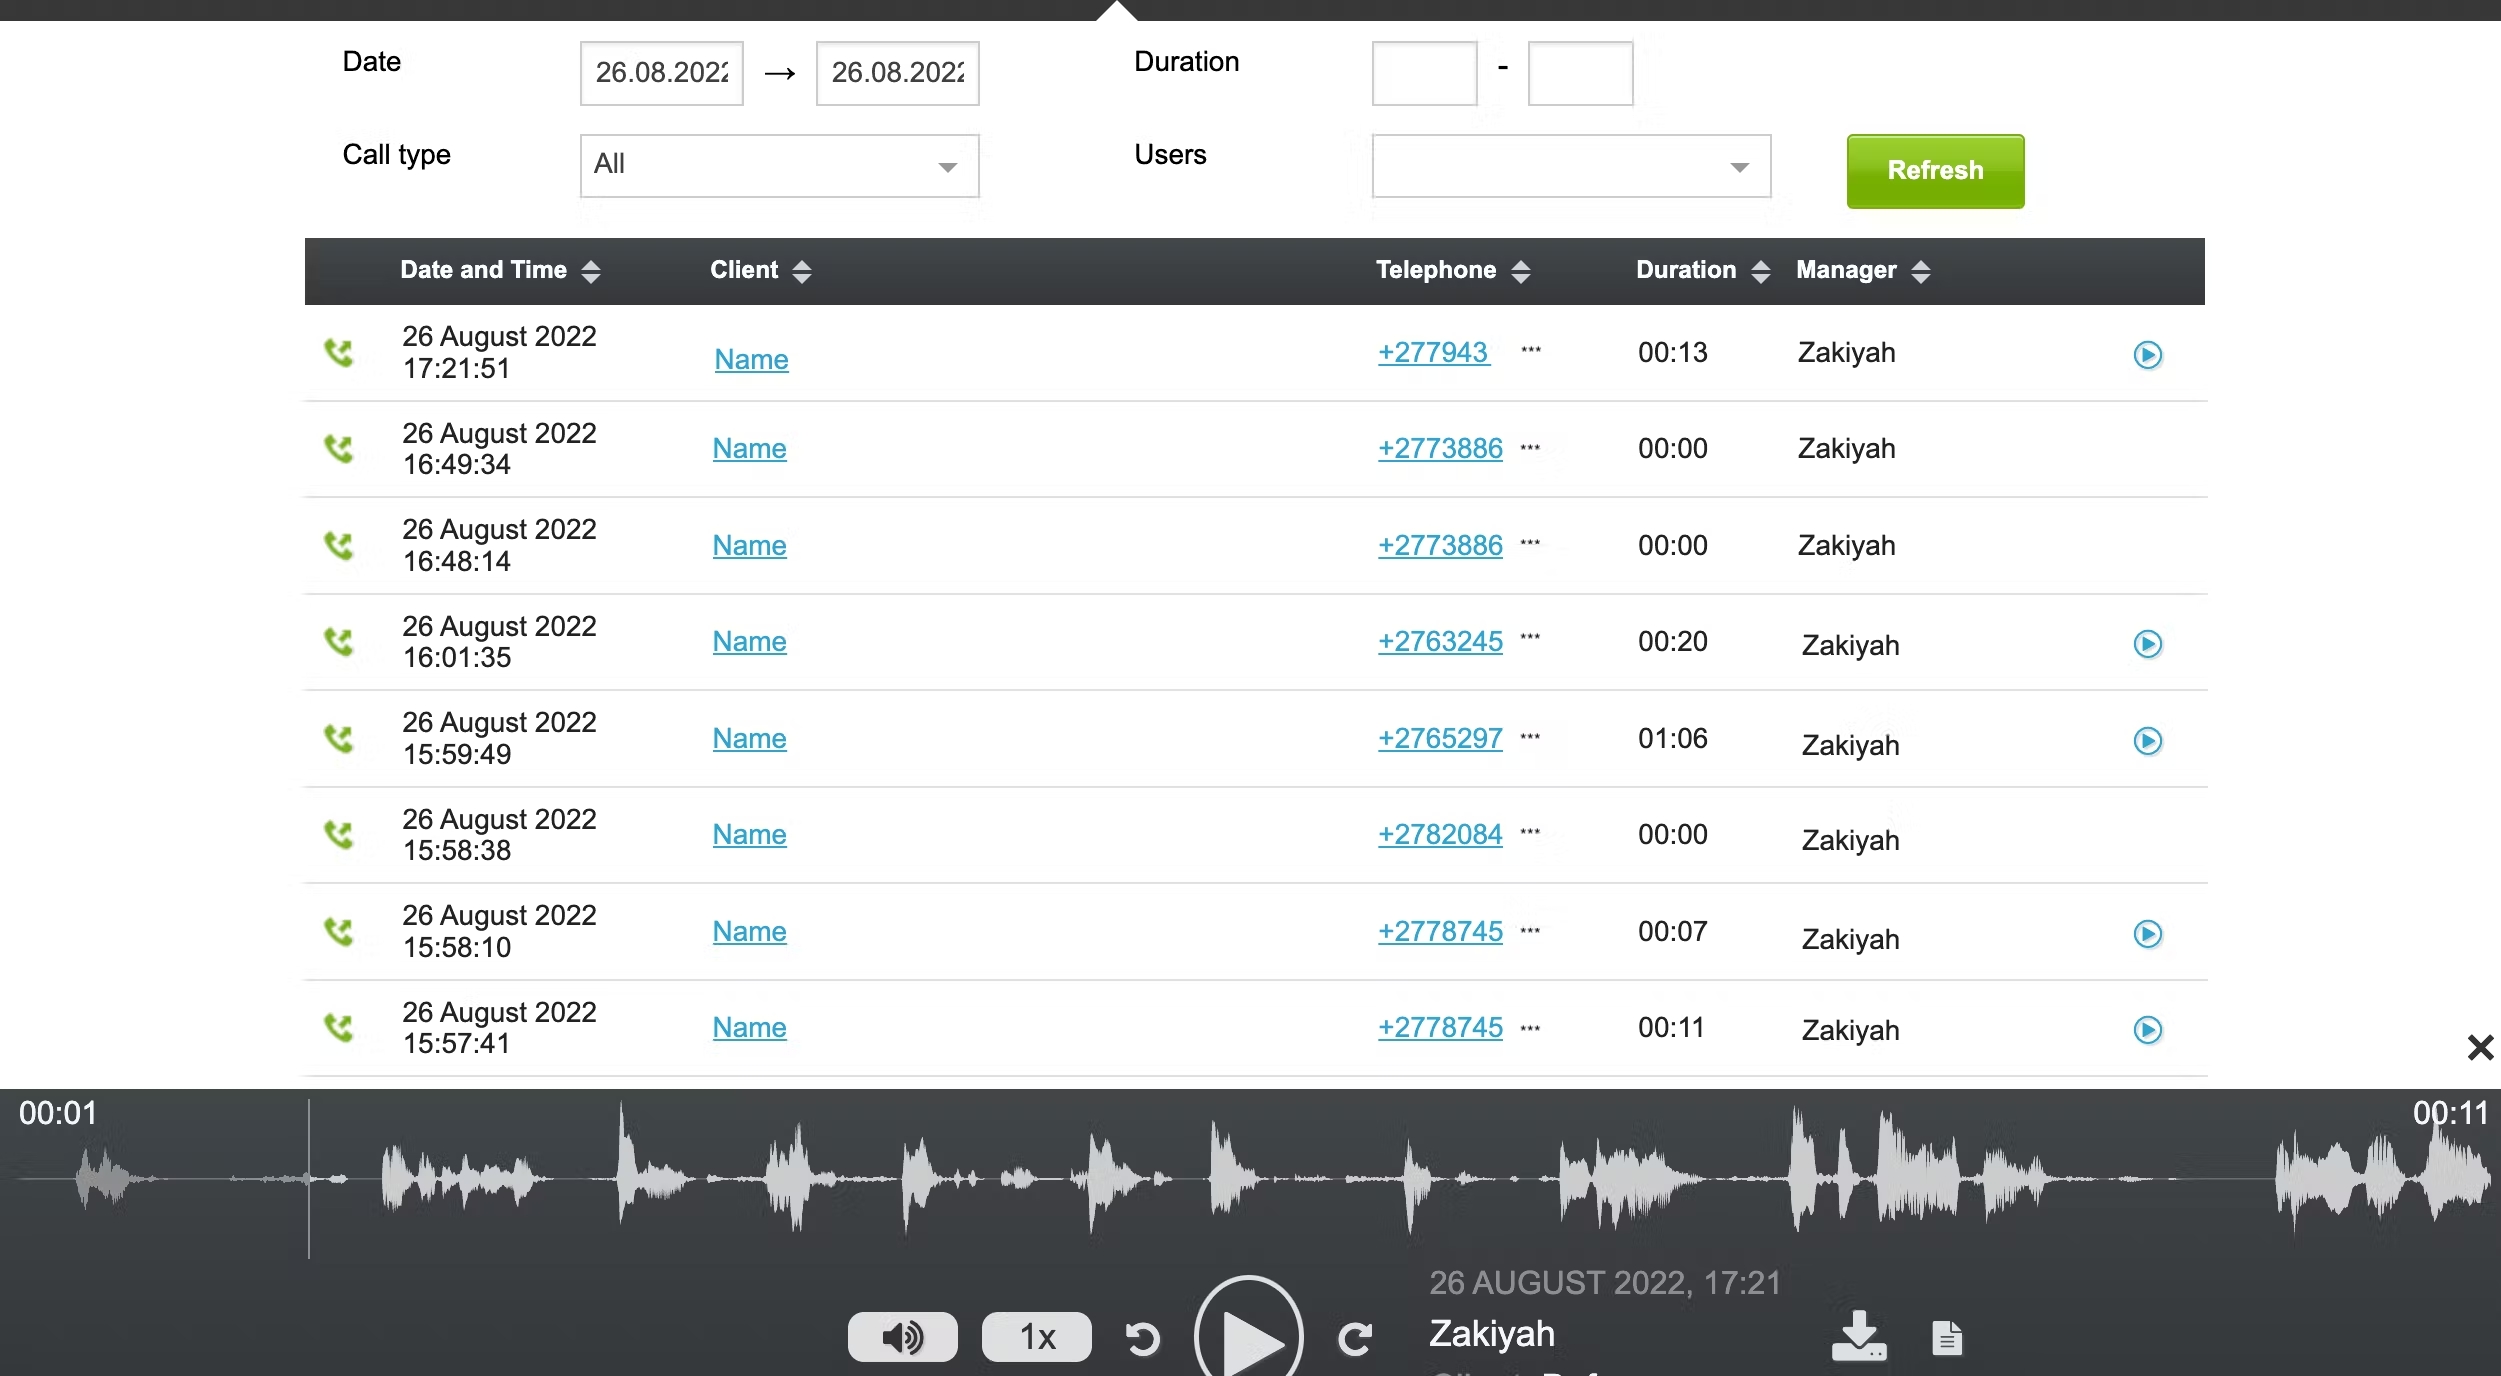Play recording of the 15:59:49 call
The height and width of the screenshot is (1376, 2501).
click(2147, 741)
